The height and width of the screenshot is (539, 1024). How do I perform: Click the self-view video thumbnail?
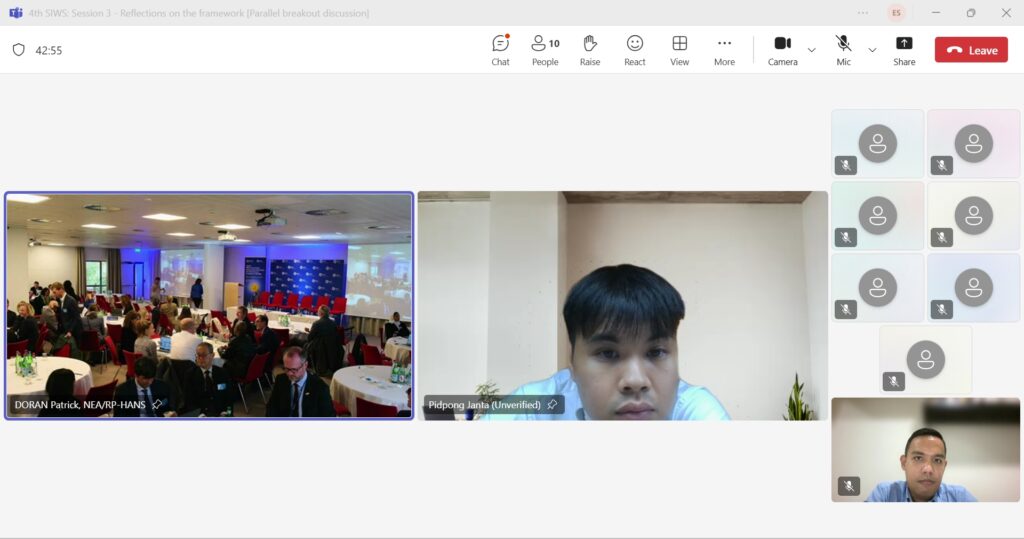925,449
